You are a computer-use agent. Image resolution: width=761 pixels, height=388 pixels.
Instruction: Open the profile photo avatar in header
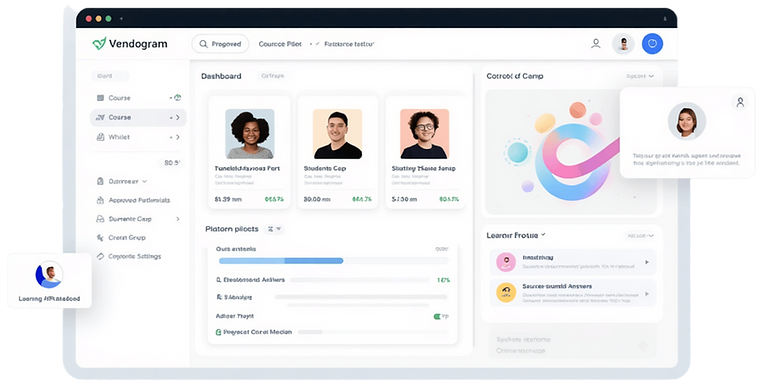click(x=624, y=44)
